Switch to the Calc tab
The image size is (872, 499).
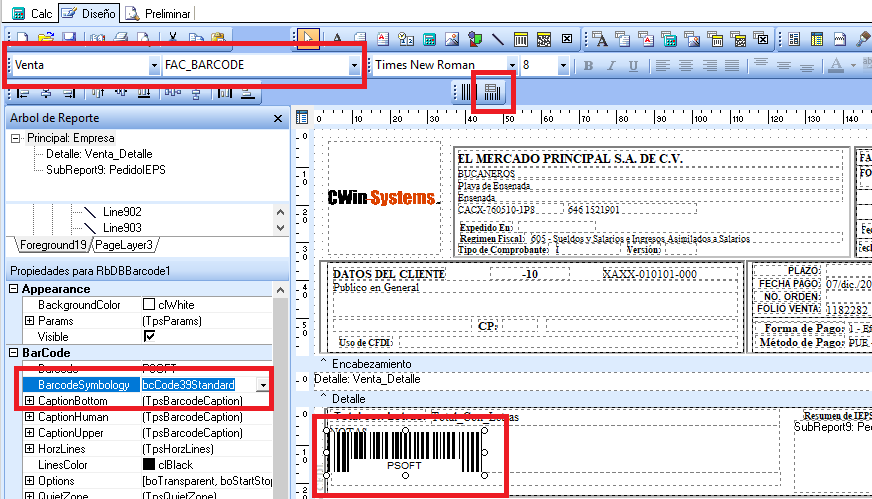point(33,14)
